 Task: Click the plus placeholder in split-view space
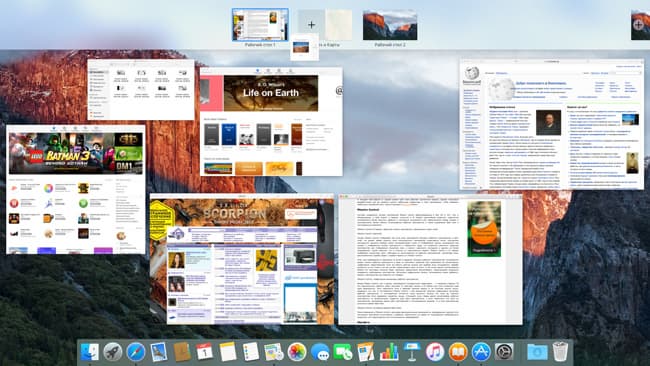(311, 25)
